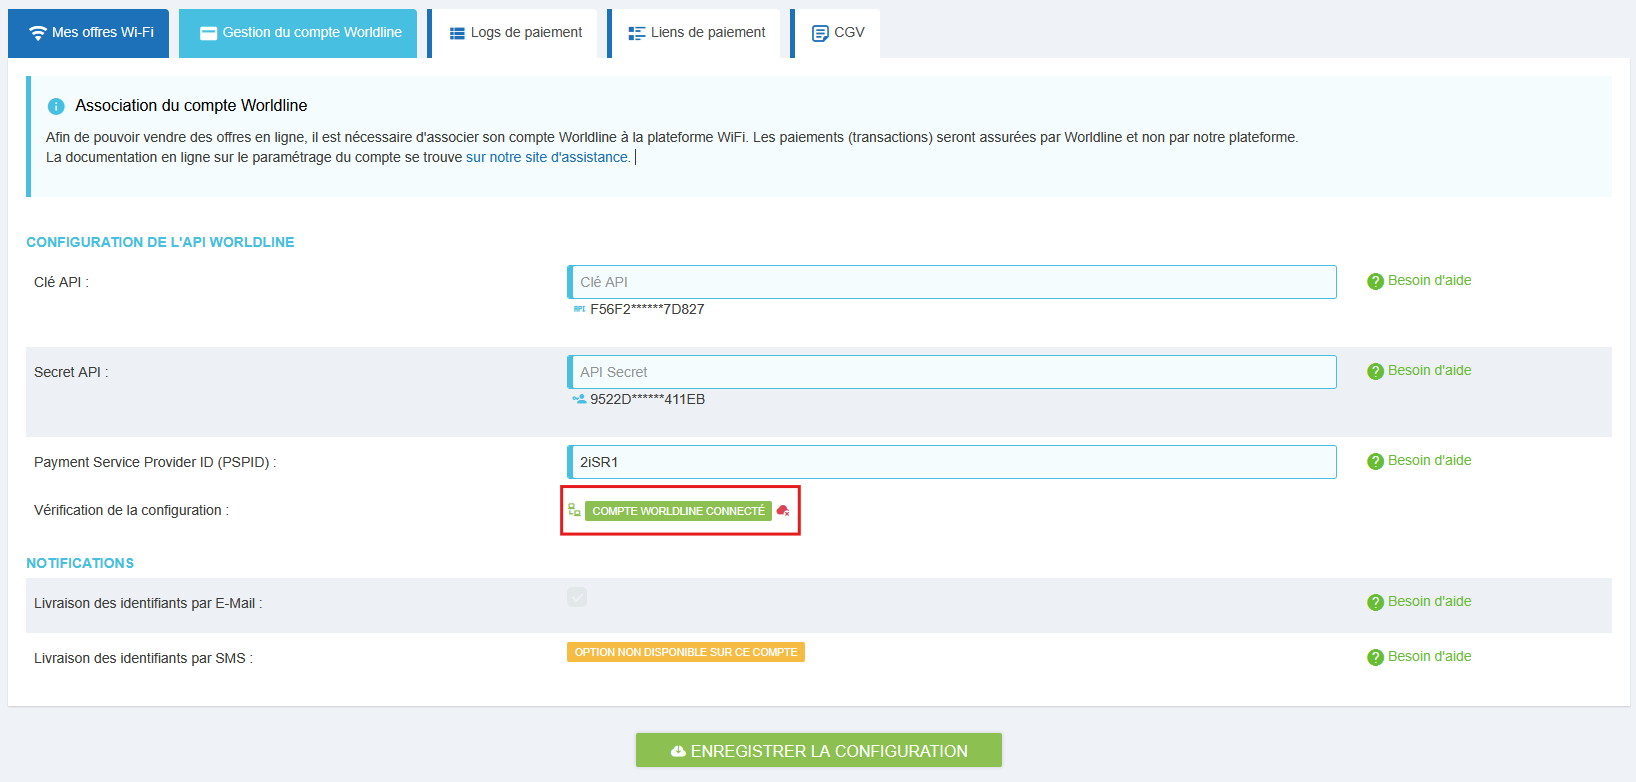Screen dimensions: 1636x782
Task: Click help question icon for Secret API
Action: [1375, 371]
